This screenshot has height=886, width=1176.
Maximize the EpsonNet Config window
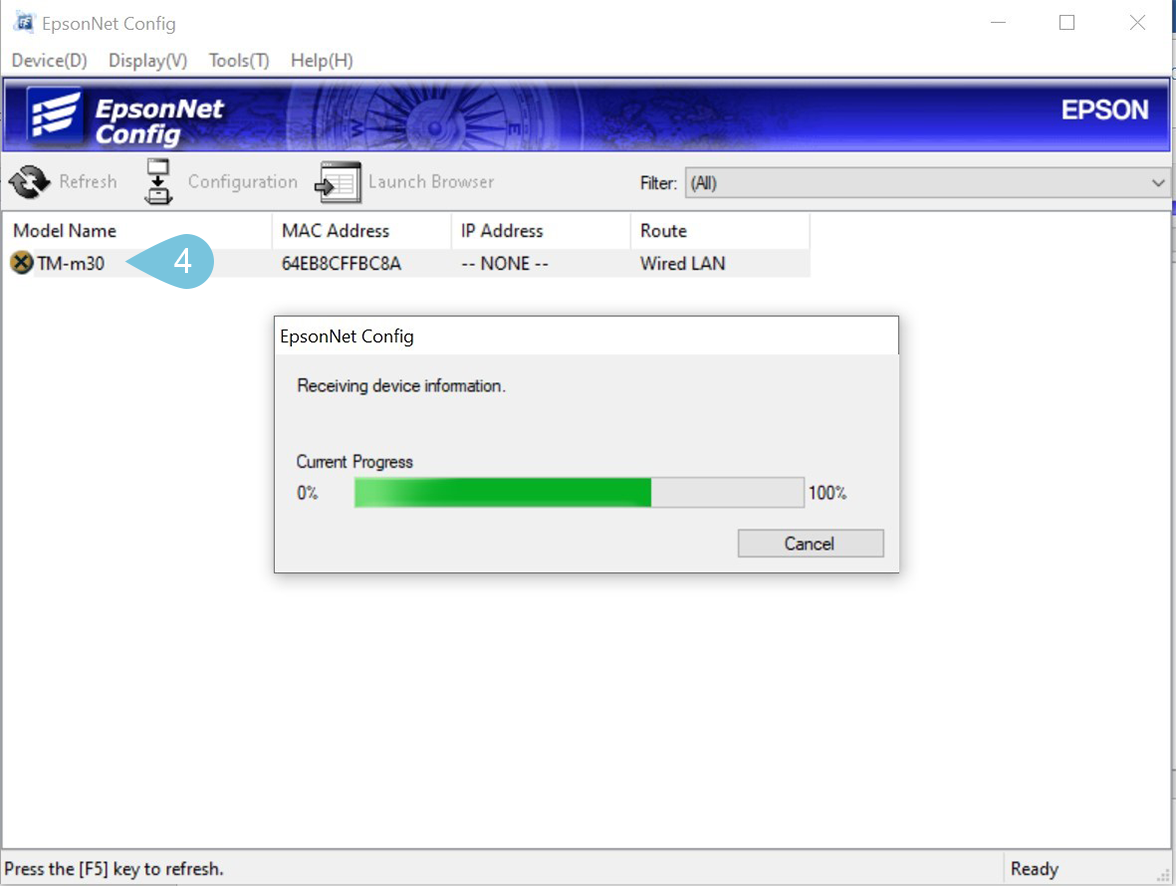pyautogui.click(x=1067, y=23)
